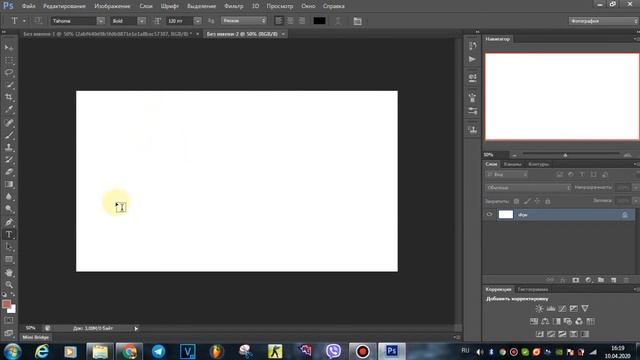Screen dimensions: 640x360
Task: Open the font size dropdown arrow
Action: click(x=197, y=21)
